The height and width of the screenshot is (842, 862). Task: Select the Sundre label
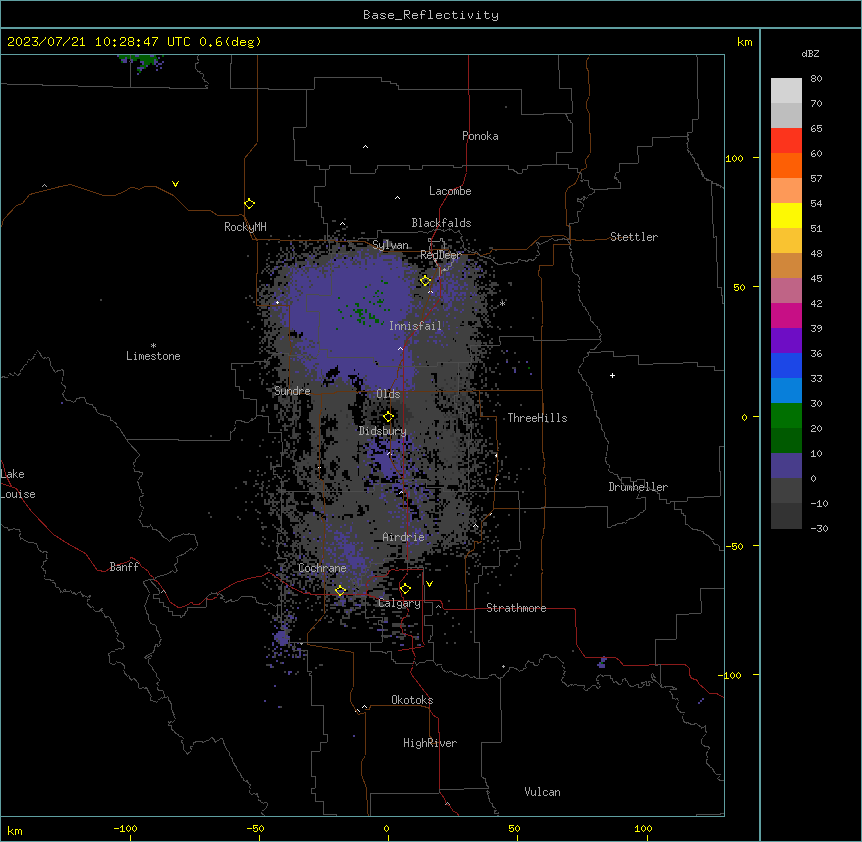(292, 391)
